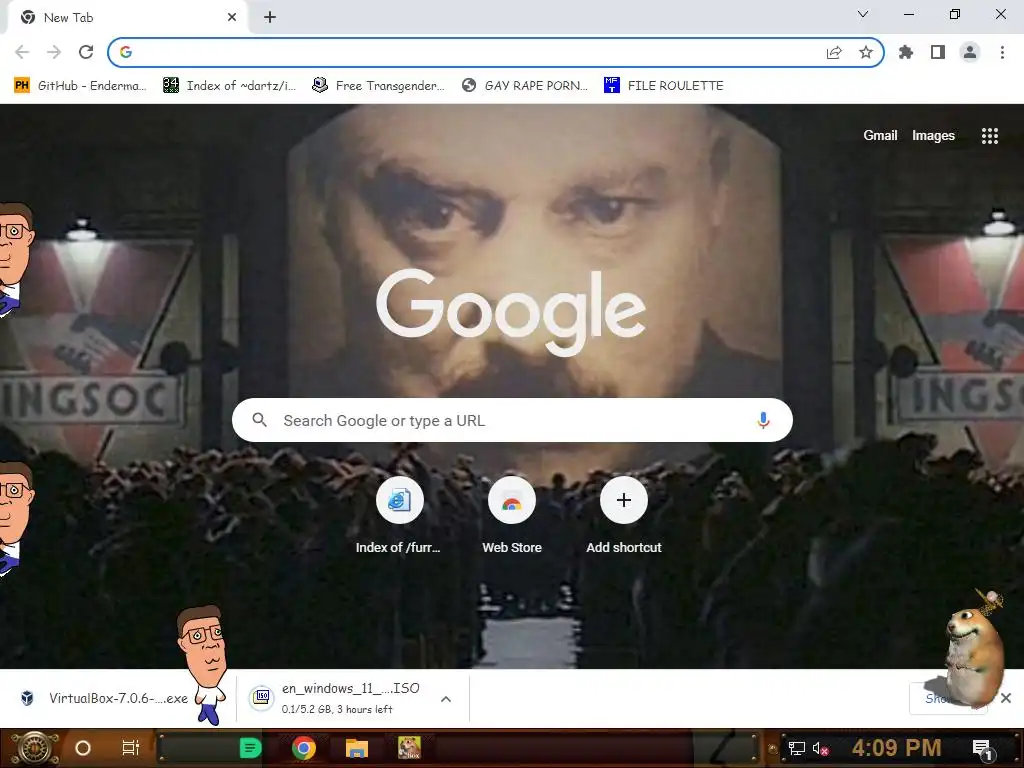The image size is (1024, 768).
Task: Select the New Tab tab
Action: (x=127, y=18)
